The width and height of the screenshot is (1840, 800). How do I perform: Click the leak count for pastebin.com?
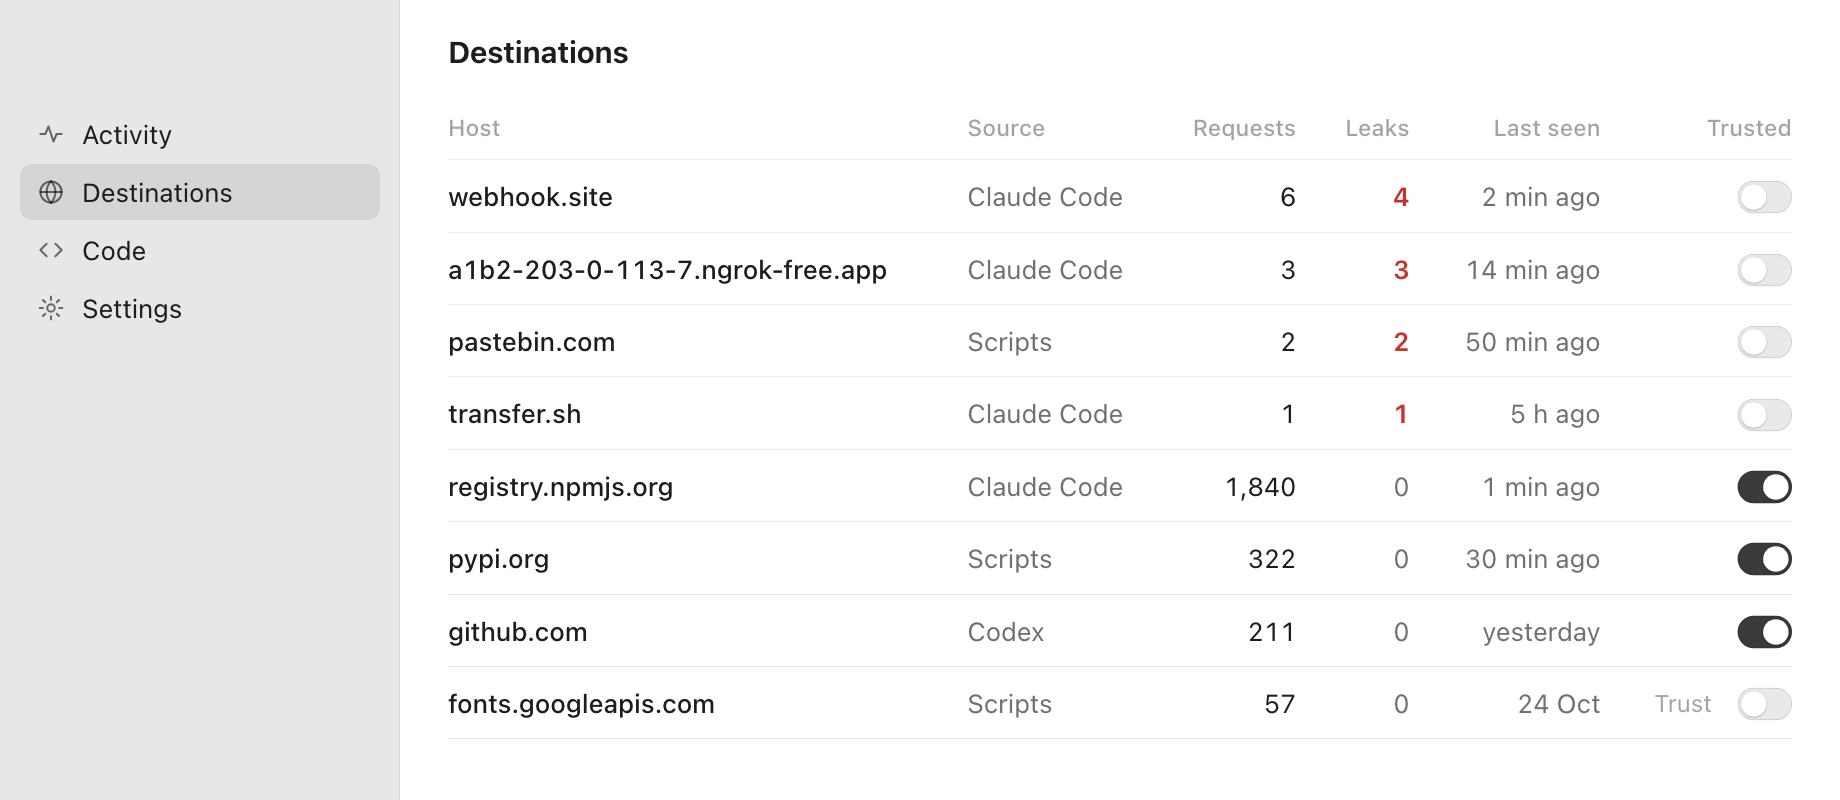1401,342
